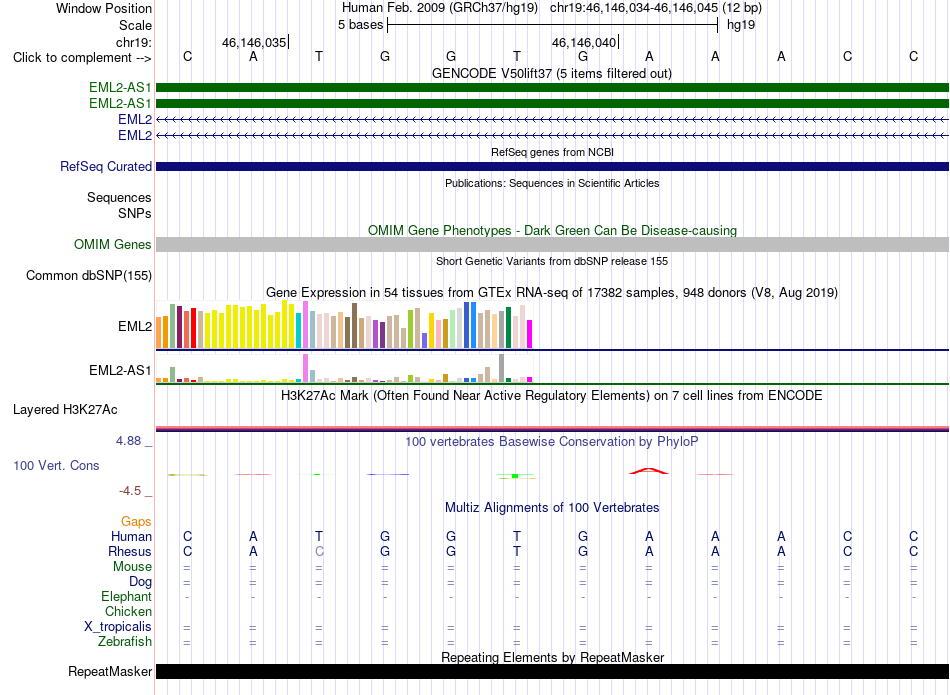Select the Chicken species row label
This screenshot has height=695, width=950.
pos(128,611)
